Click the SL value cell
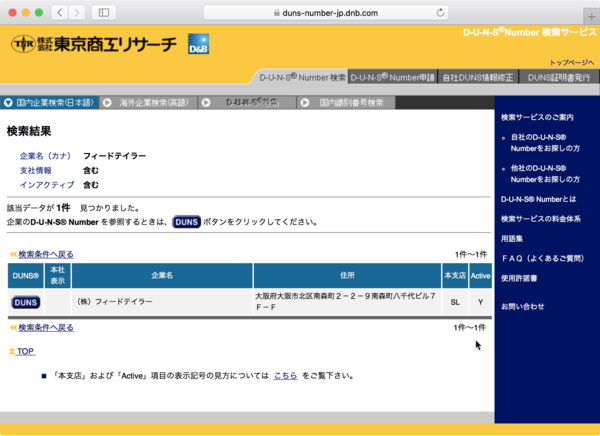600x436 pixels. (x=455, y=302)
